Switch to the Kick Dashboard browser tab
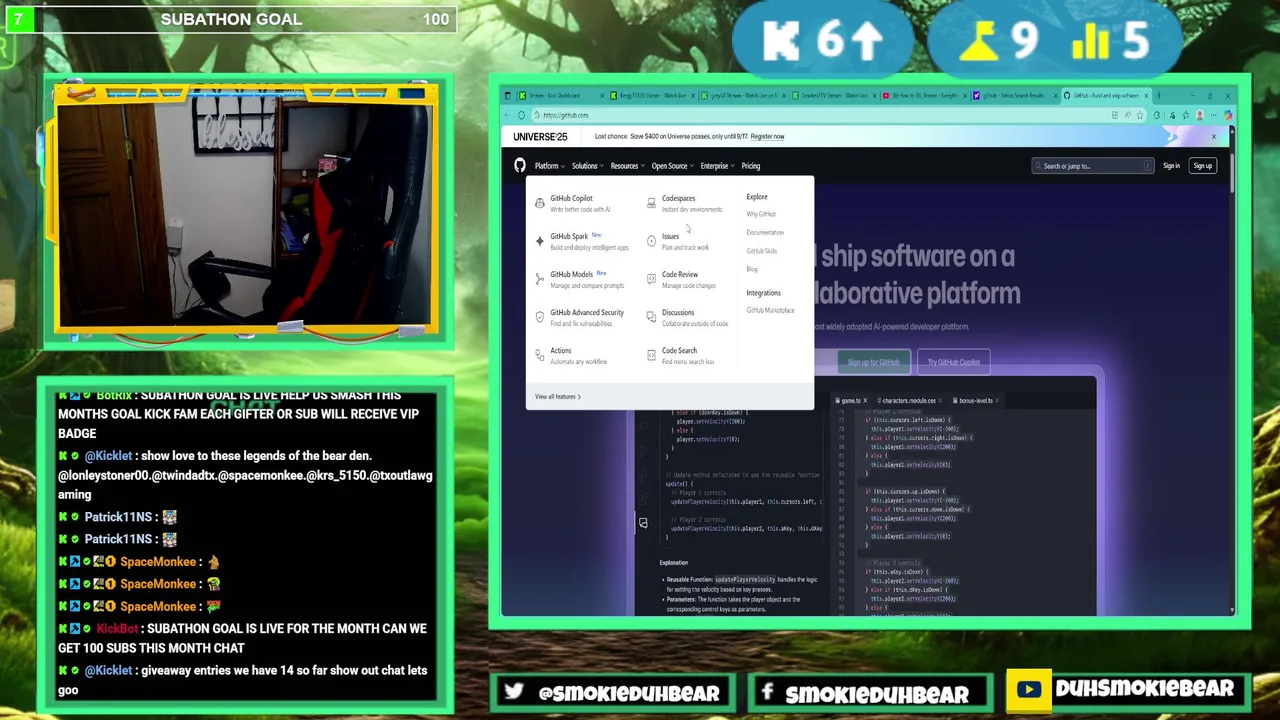Viewport: 1280px width, 720px height. (561, 96)
